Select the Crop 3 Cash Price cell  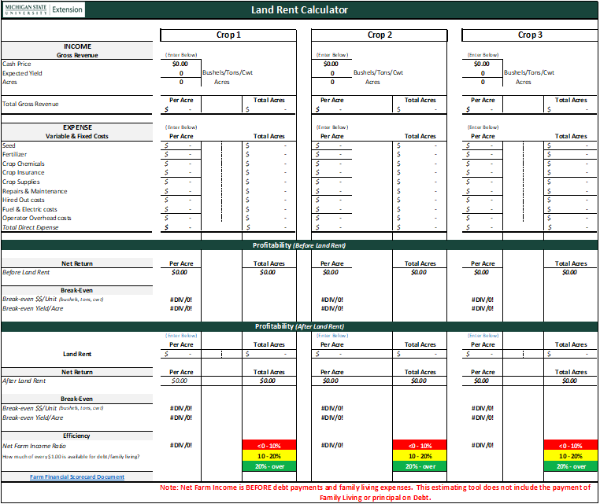481,63
